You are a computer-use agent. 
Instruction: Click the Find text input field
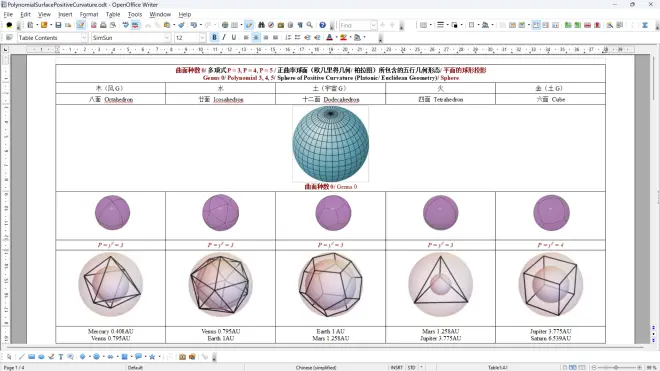point(354,25)
